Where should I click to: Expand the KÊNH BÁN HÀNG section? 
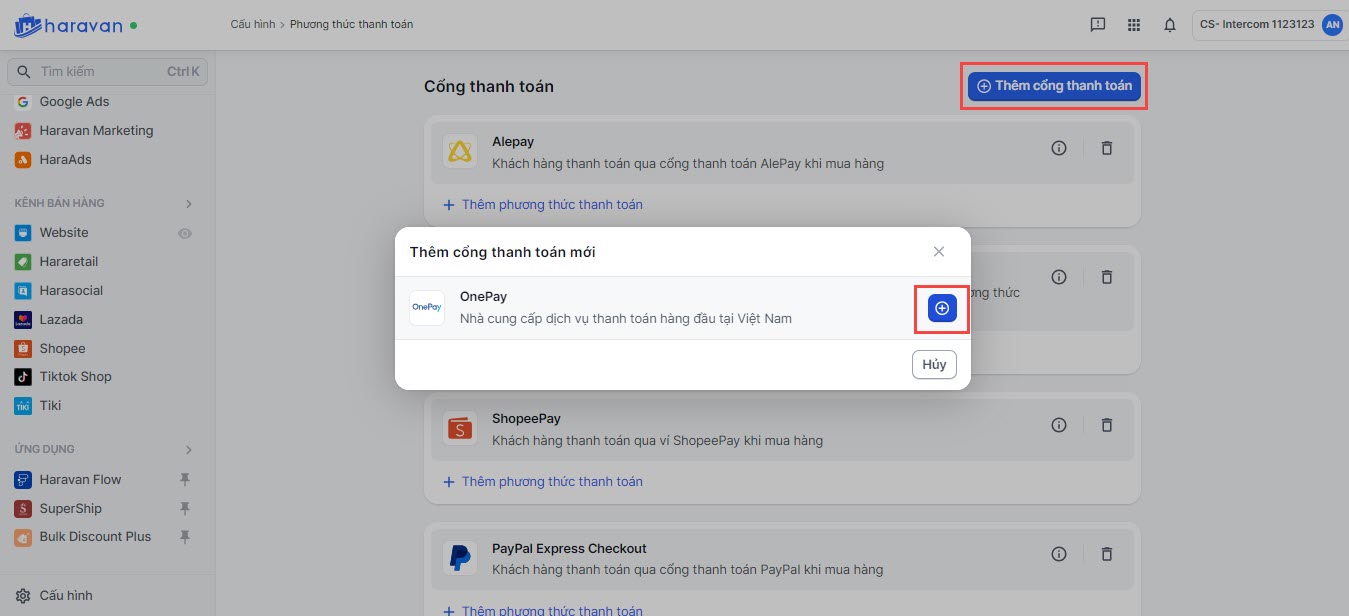[x=189, y=204]
